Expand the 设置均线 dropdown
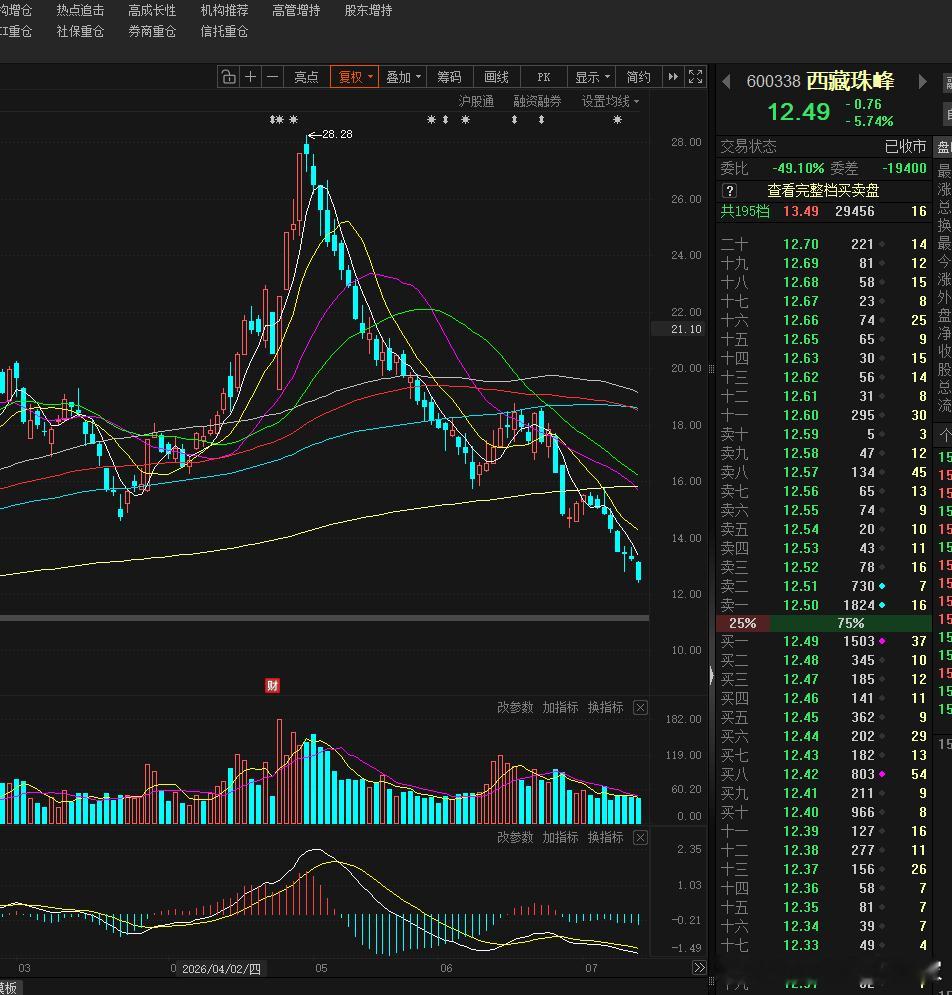 (x=611, y=101)
